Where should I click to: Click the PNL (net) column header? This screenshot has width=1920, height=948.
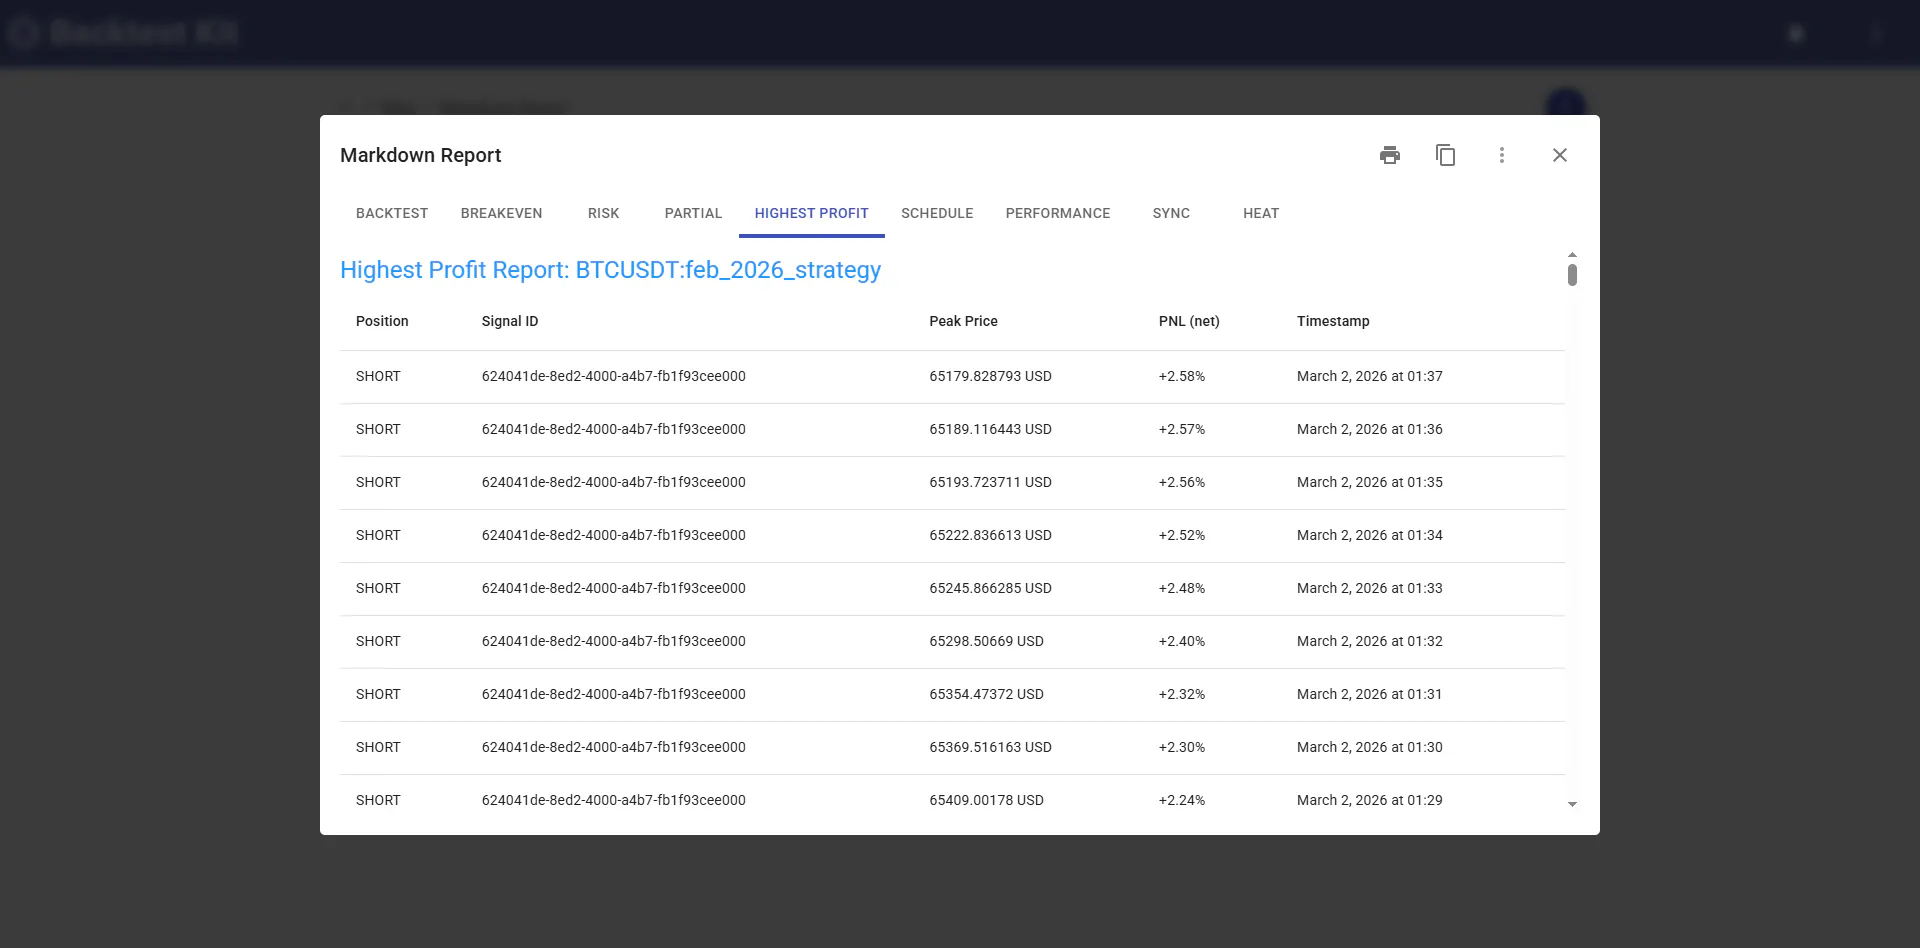(x=1189, y=321)
